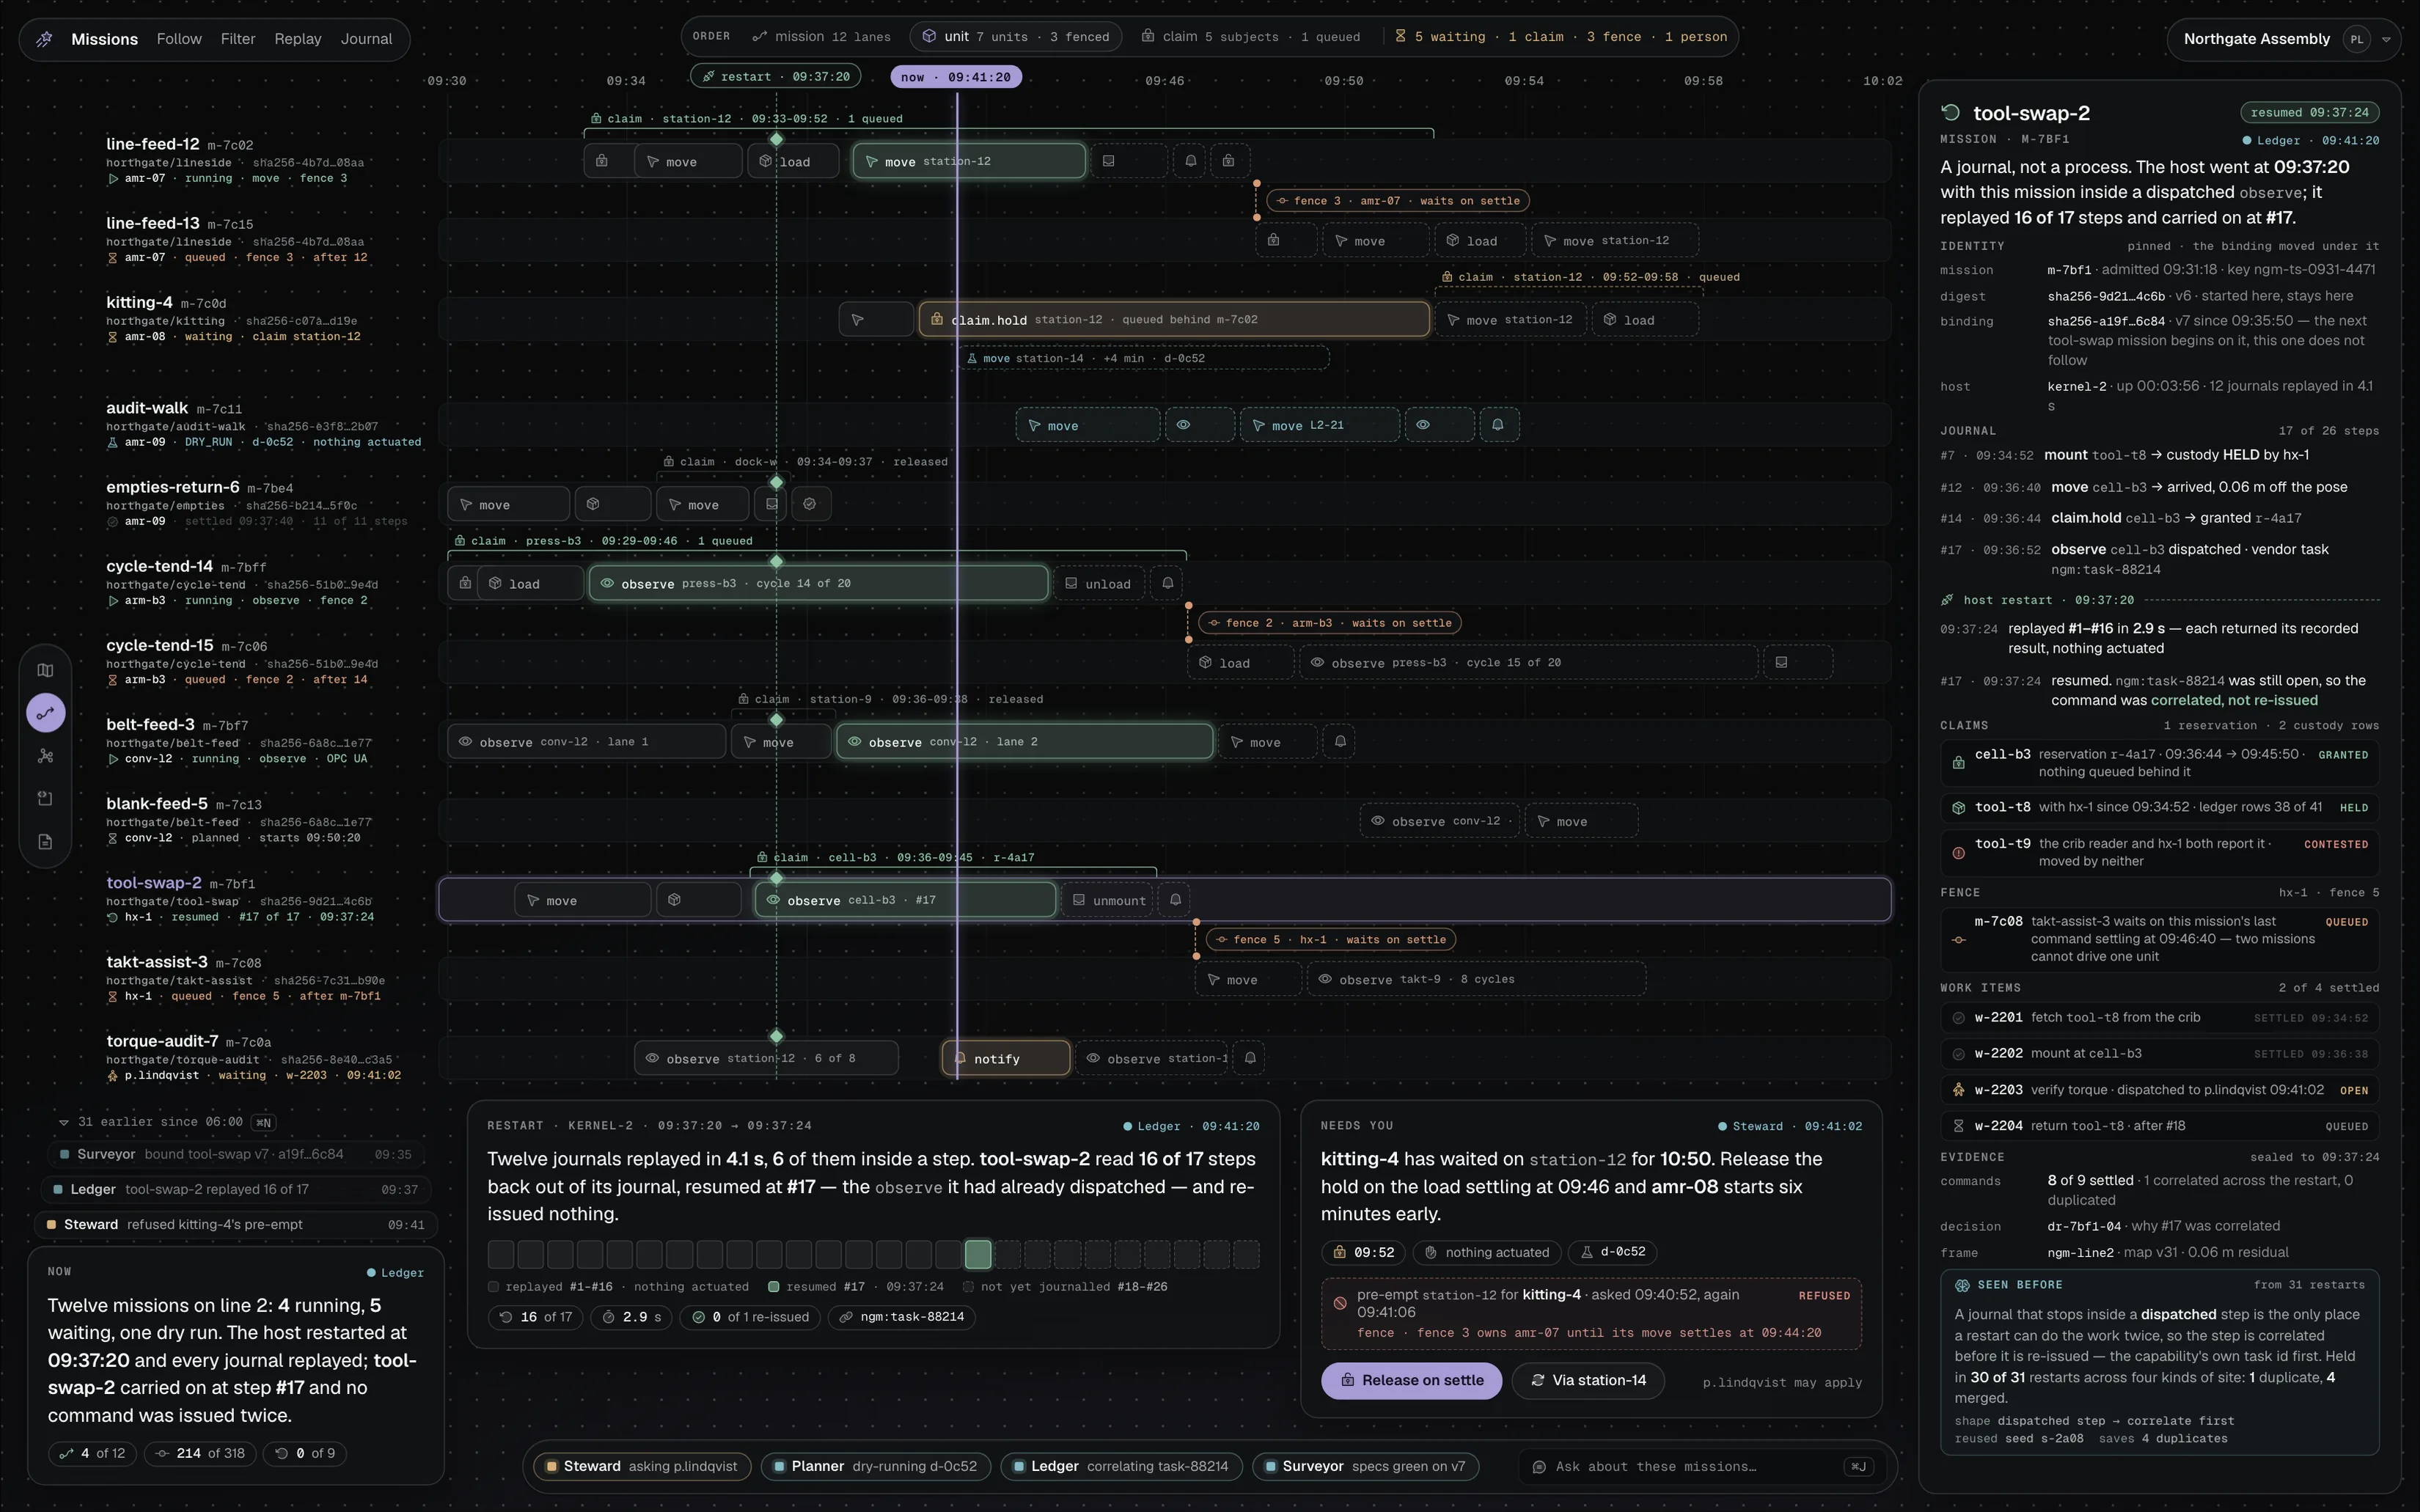The height and width of the screenshot is (1512, 2420).
Task: Open the graph nodes icon in the side rail
Action: click(45, 756)
